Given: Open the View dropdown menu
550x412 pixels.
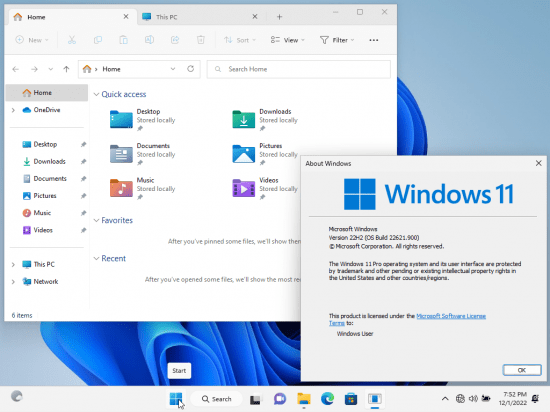Looking at the screenshot, I should point(287,40).
